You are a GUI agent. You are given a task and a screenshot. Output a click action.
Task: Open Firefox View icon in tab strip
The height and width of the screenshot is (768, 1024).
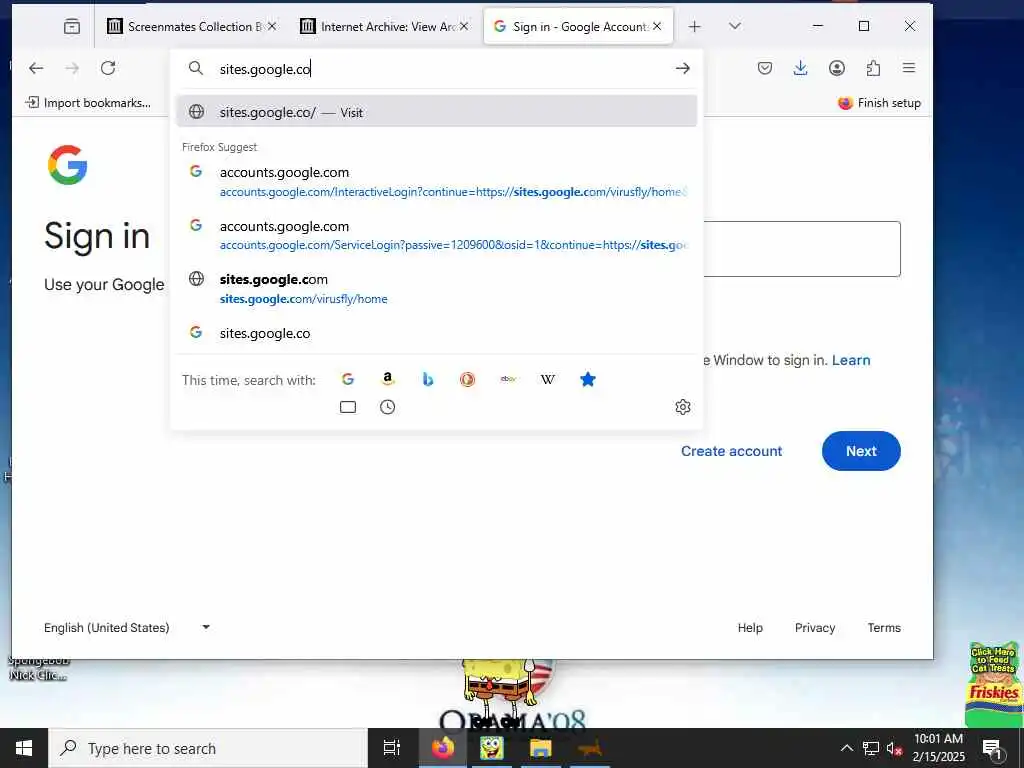pyautogui.click(x=72, y=27)
